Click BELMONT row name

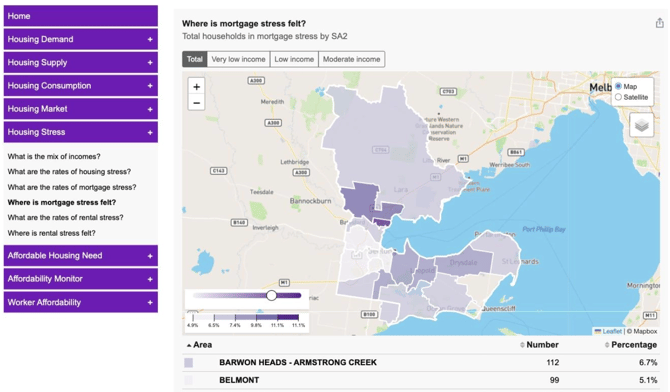tap(239, 380)
